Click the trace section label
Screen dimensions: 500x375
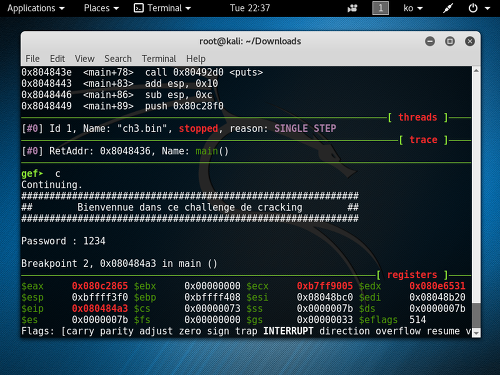pyautogui.click(x=423, y=140)
